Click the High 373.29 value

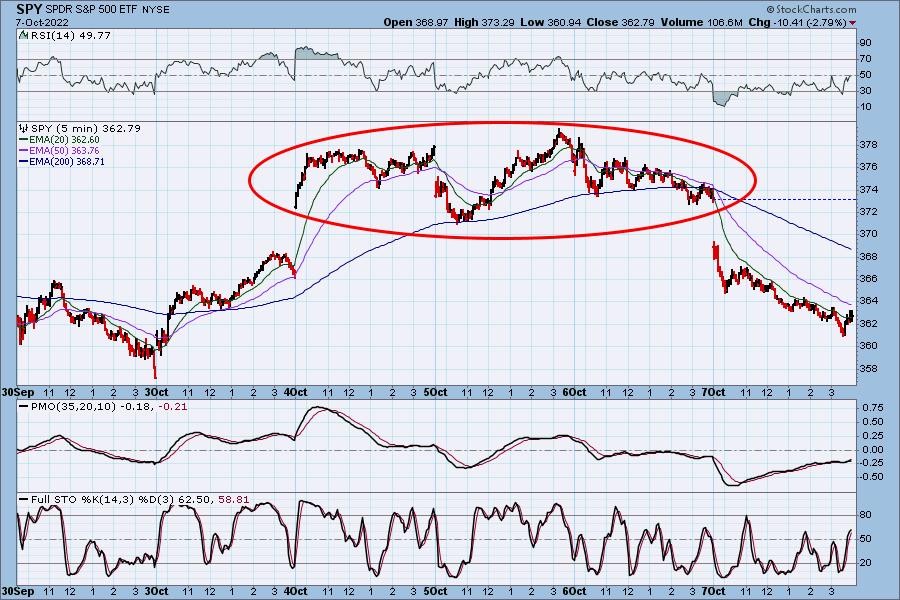click(485, 22)
